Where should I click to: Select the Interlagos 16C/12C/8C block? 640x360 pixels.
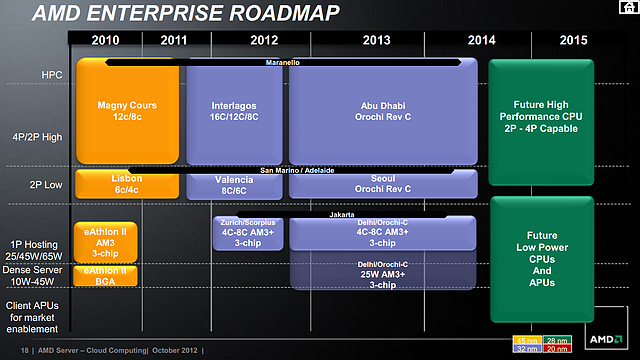click(234, 111)
